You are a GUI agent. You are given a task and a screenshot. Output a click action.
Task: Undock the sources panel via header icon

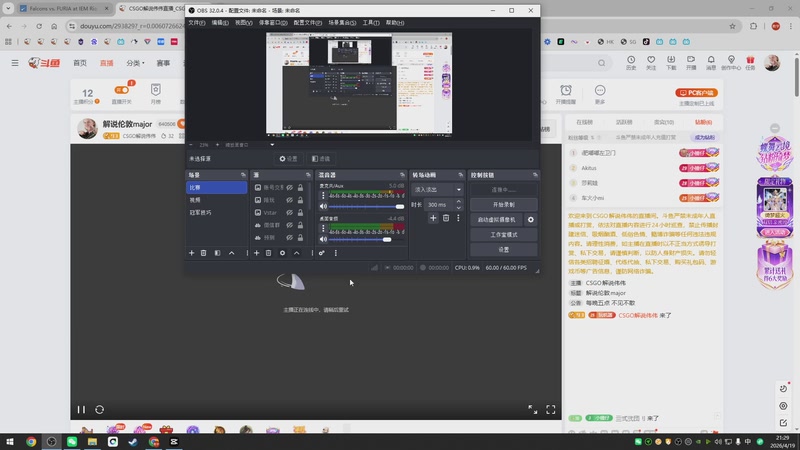308,175
